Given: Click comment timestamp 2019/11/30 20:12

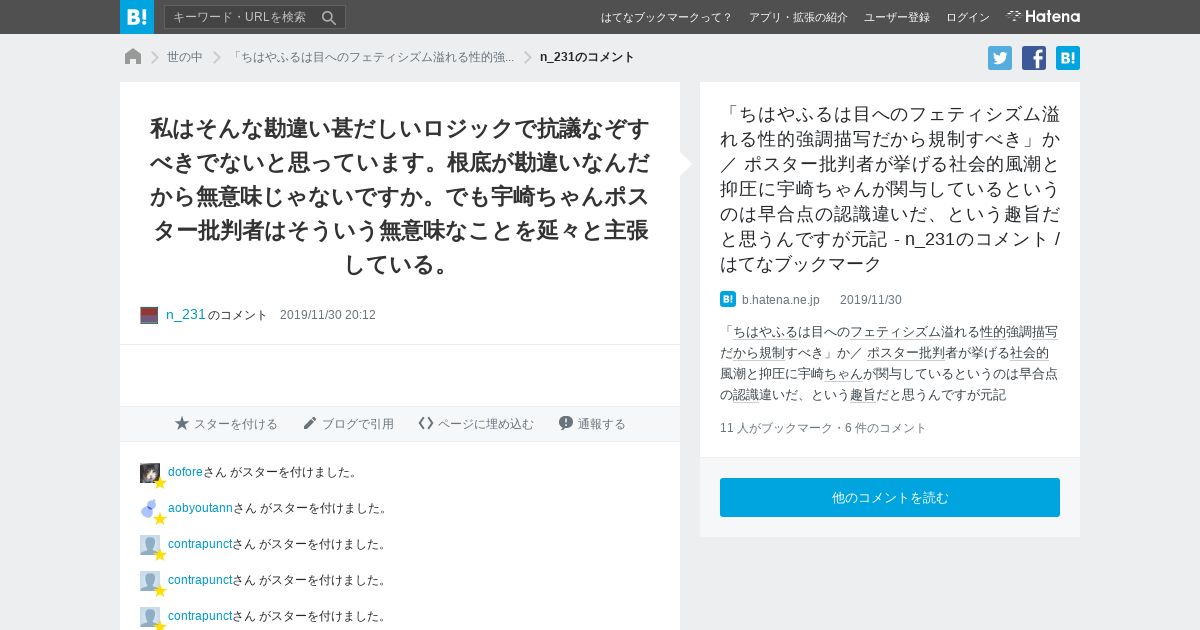Looking at the screenshot, I should [328, 315].
